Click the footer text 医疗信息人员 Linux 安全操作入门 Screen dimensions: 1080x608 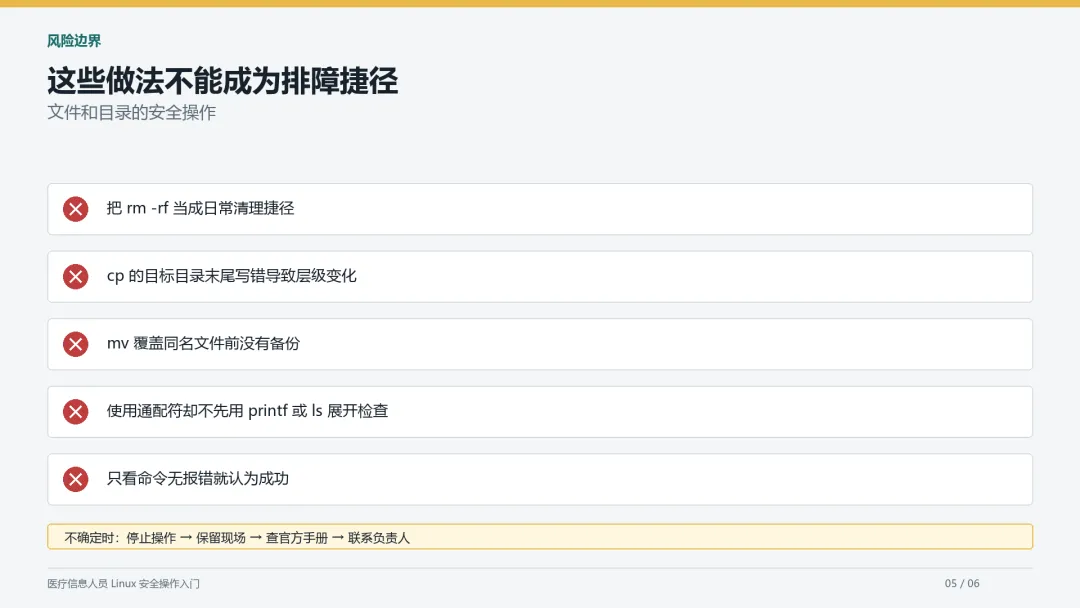pos(123,583)
